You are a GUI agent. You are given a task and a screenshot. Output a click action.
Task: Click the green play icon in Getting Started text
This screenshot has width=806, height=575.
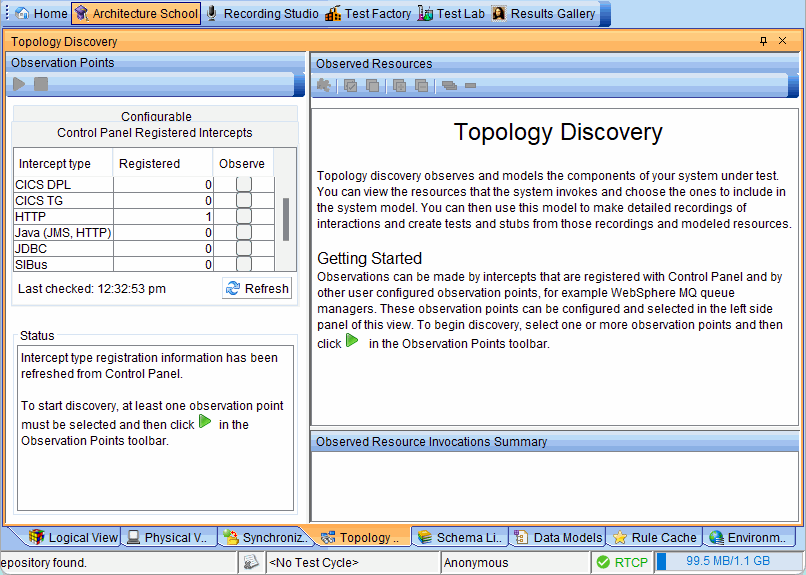[x=352, y=340]
